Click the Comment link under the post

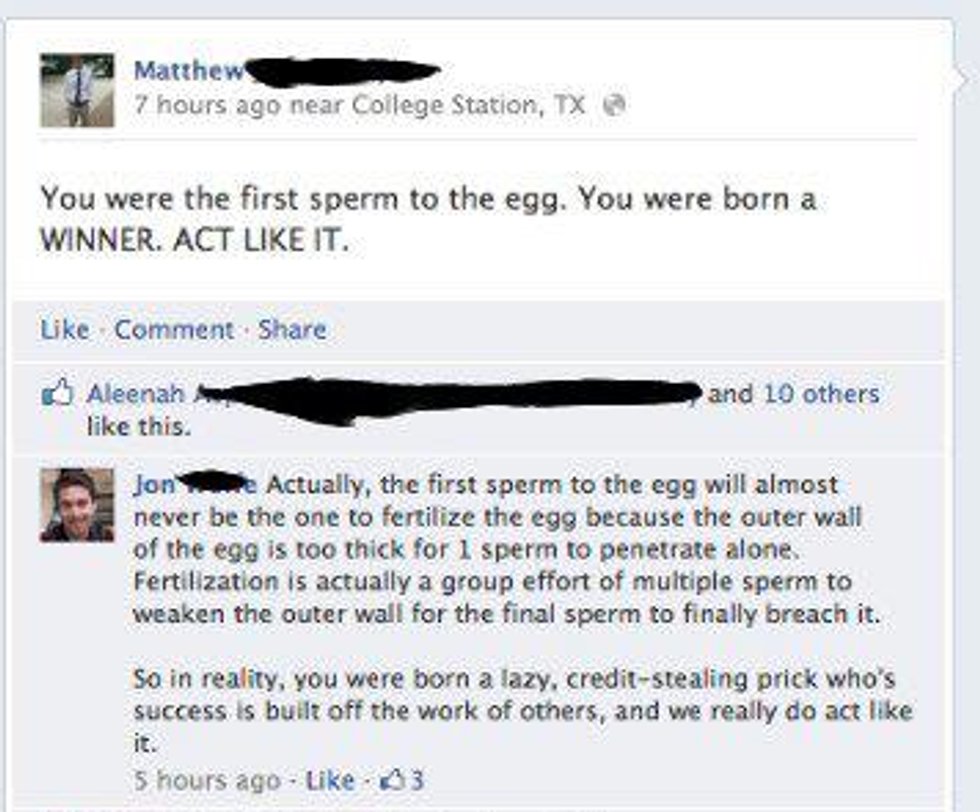(x=173, y=329)
